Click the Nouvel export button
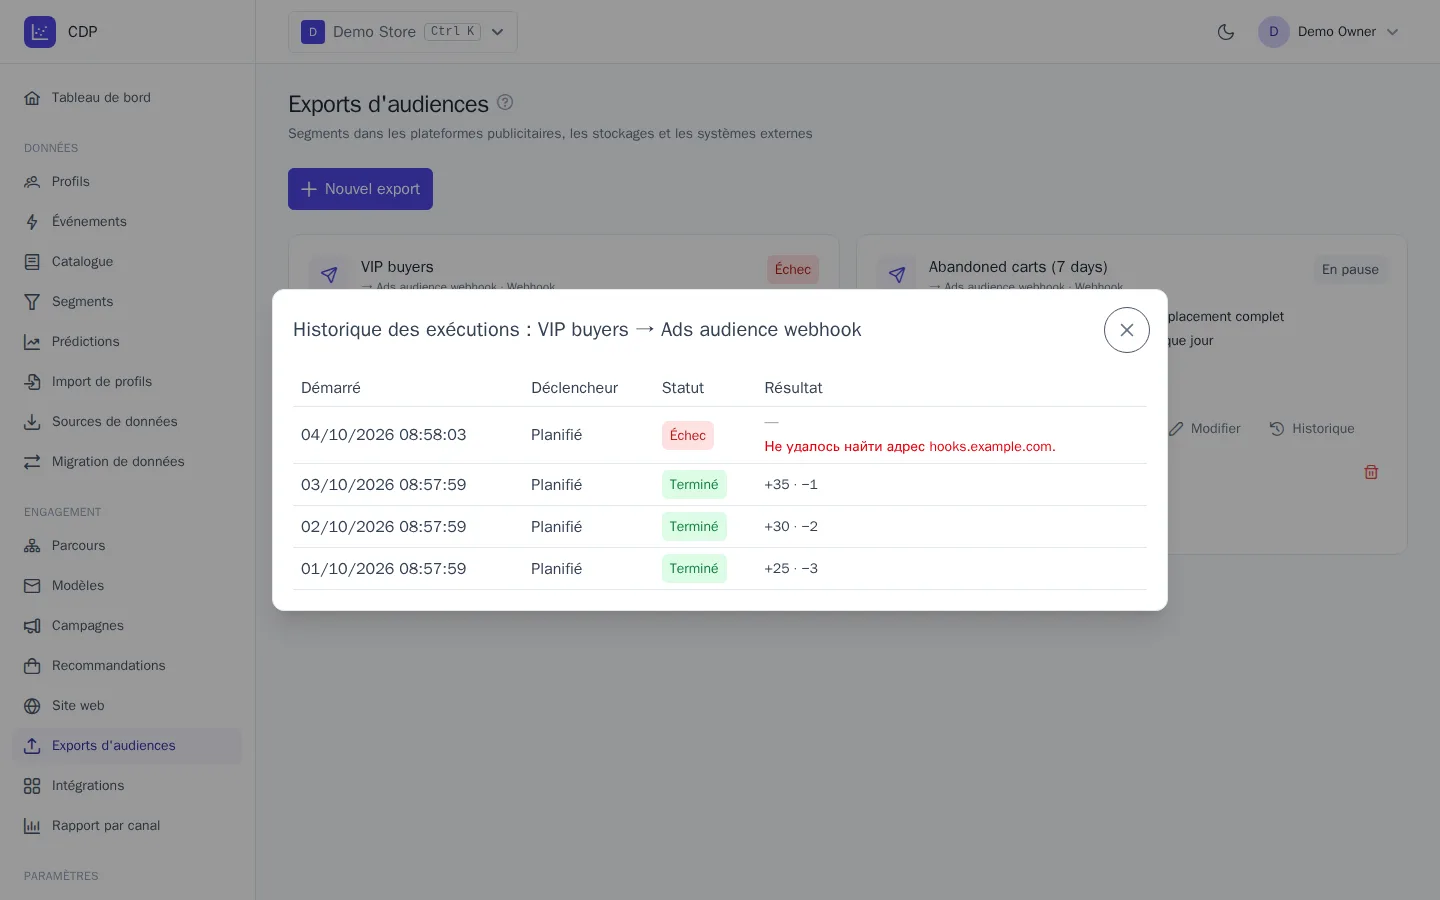The image size is (1440, 900). pos(360,189)
